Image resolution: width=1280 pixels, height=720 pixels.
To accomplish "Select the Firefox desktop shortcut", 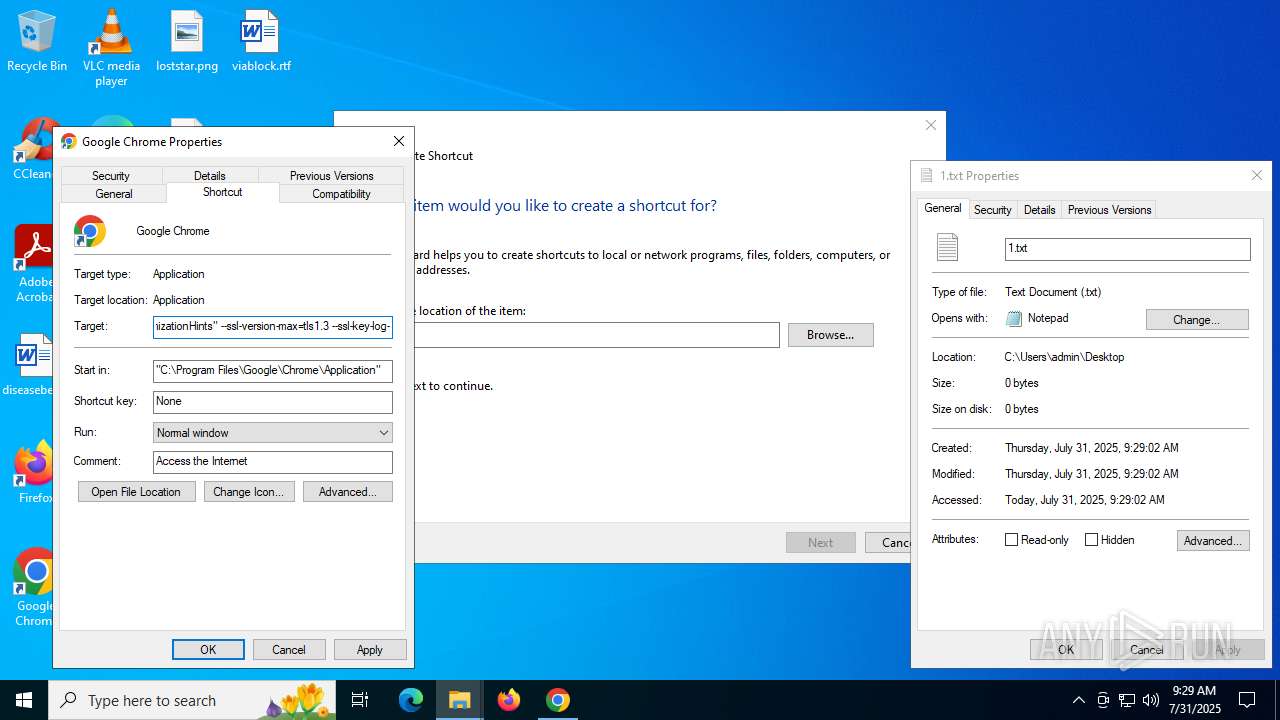I will tap(33, 472).
